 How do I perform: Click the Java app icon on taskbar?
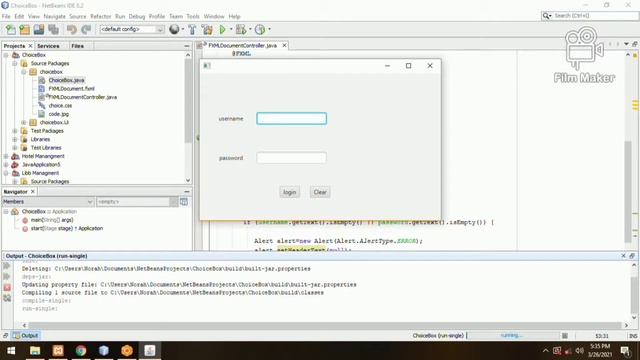[150, 351]
